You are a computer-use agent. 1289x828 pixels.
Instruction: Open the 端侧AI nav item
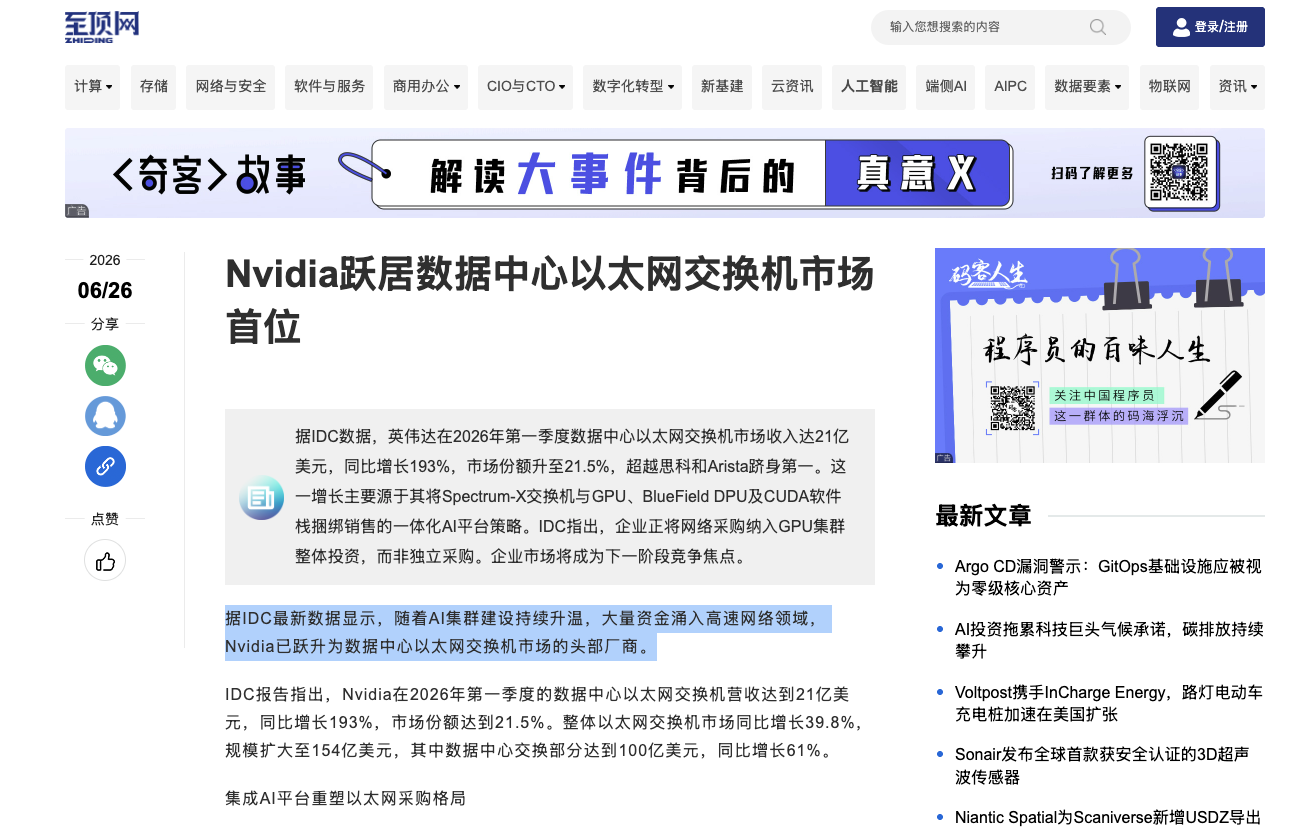click(x=946, y=87)
